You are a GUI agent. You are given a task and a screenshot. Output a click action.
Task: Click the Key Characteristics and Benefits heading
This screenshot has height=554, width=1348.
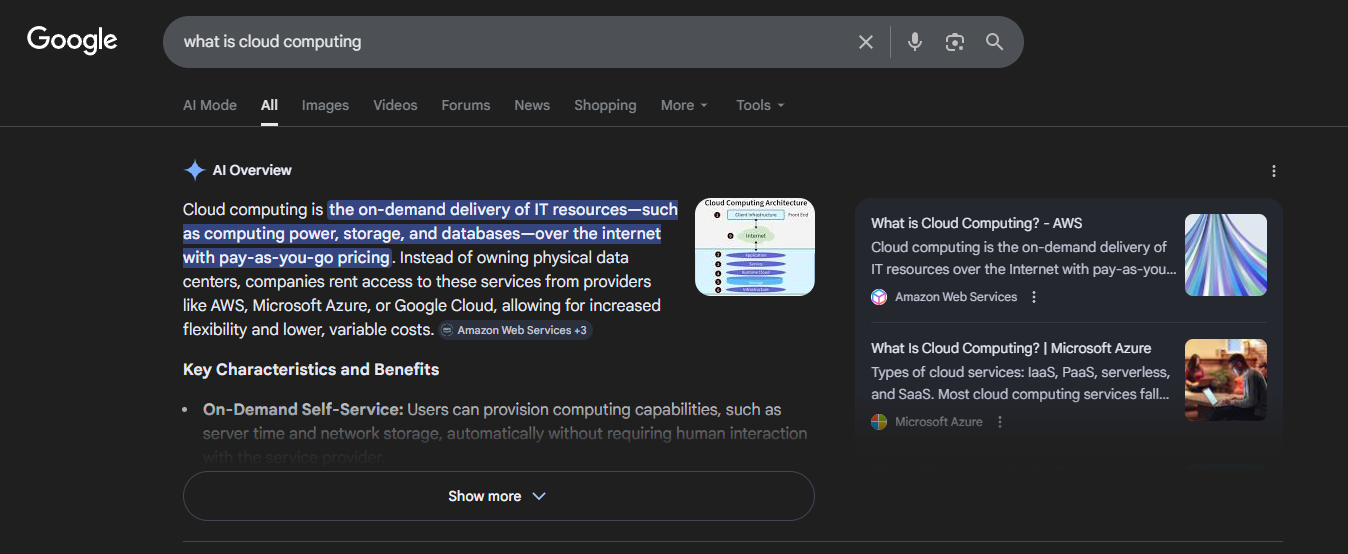click(x=311, y=369)
